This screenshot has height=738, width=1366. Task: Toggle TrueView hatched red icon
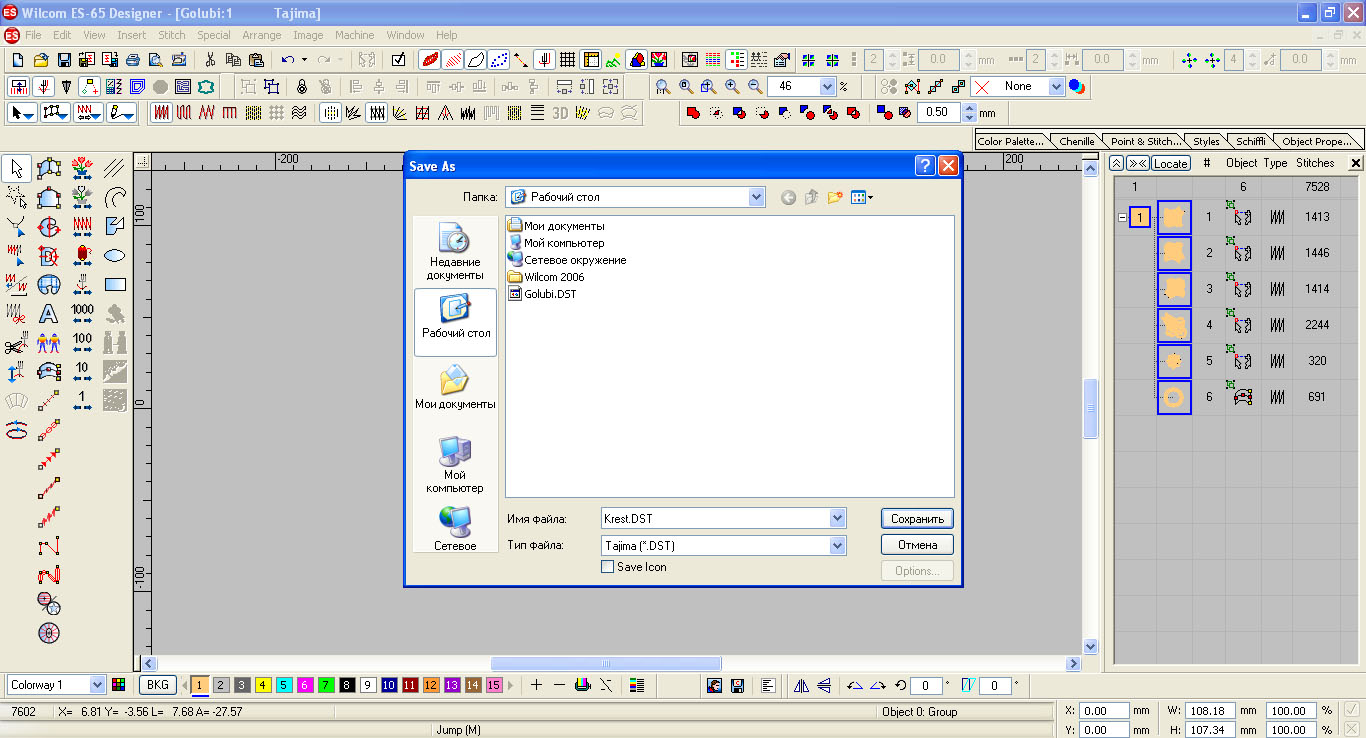(452, 60)
